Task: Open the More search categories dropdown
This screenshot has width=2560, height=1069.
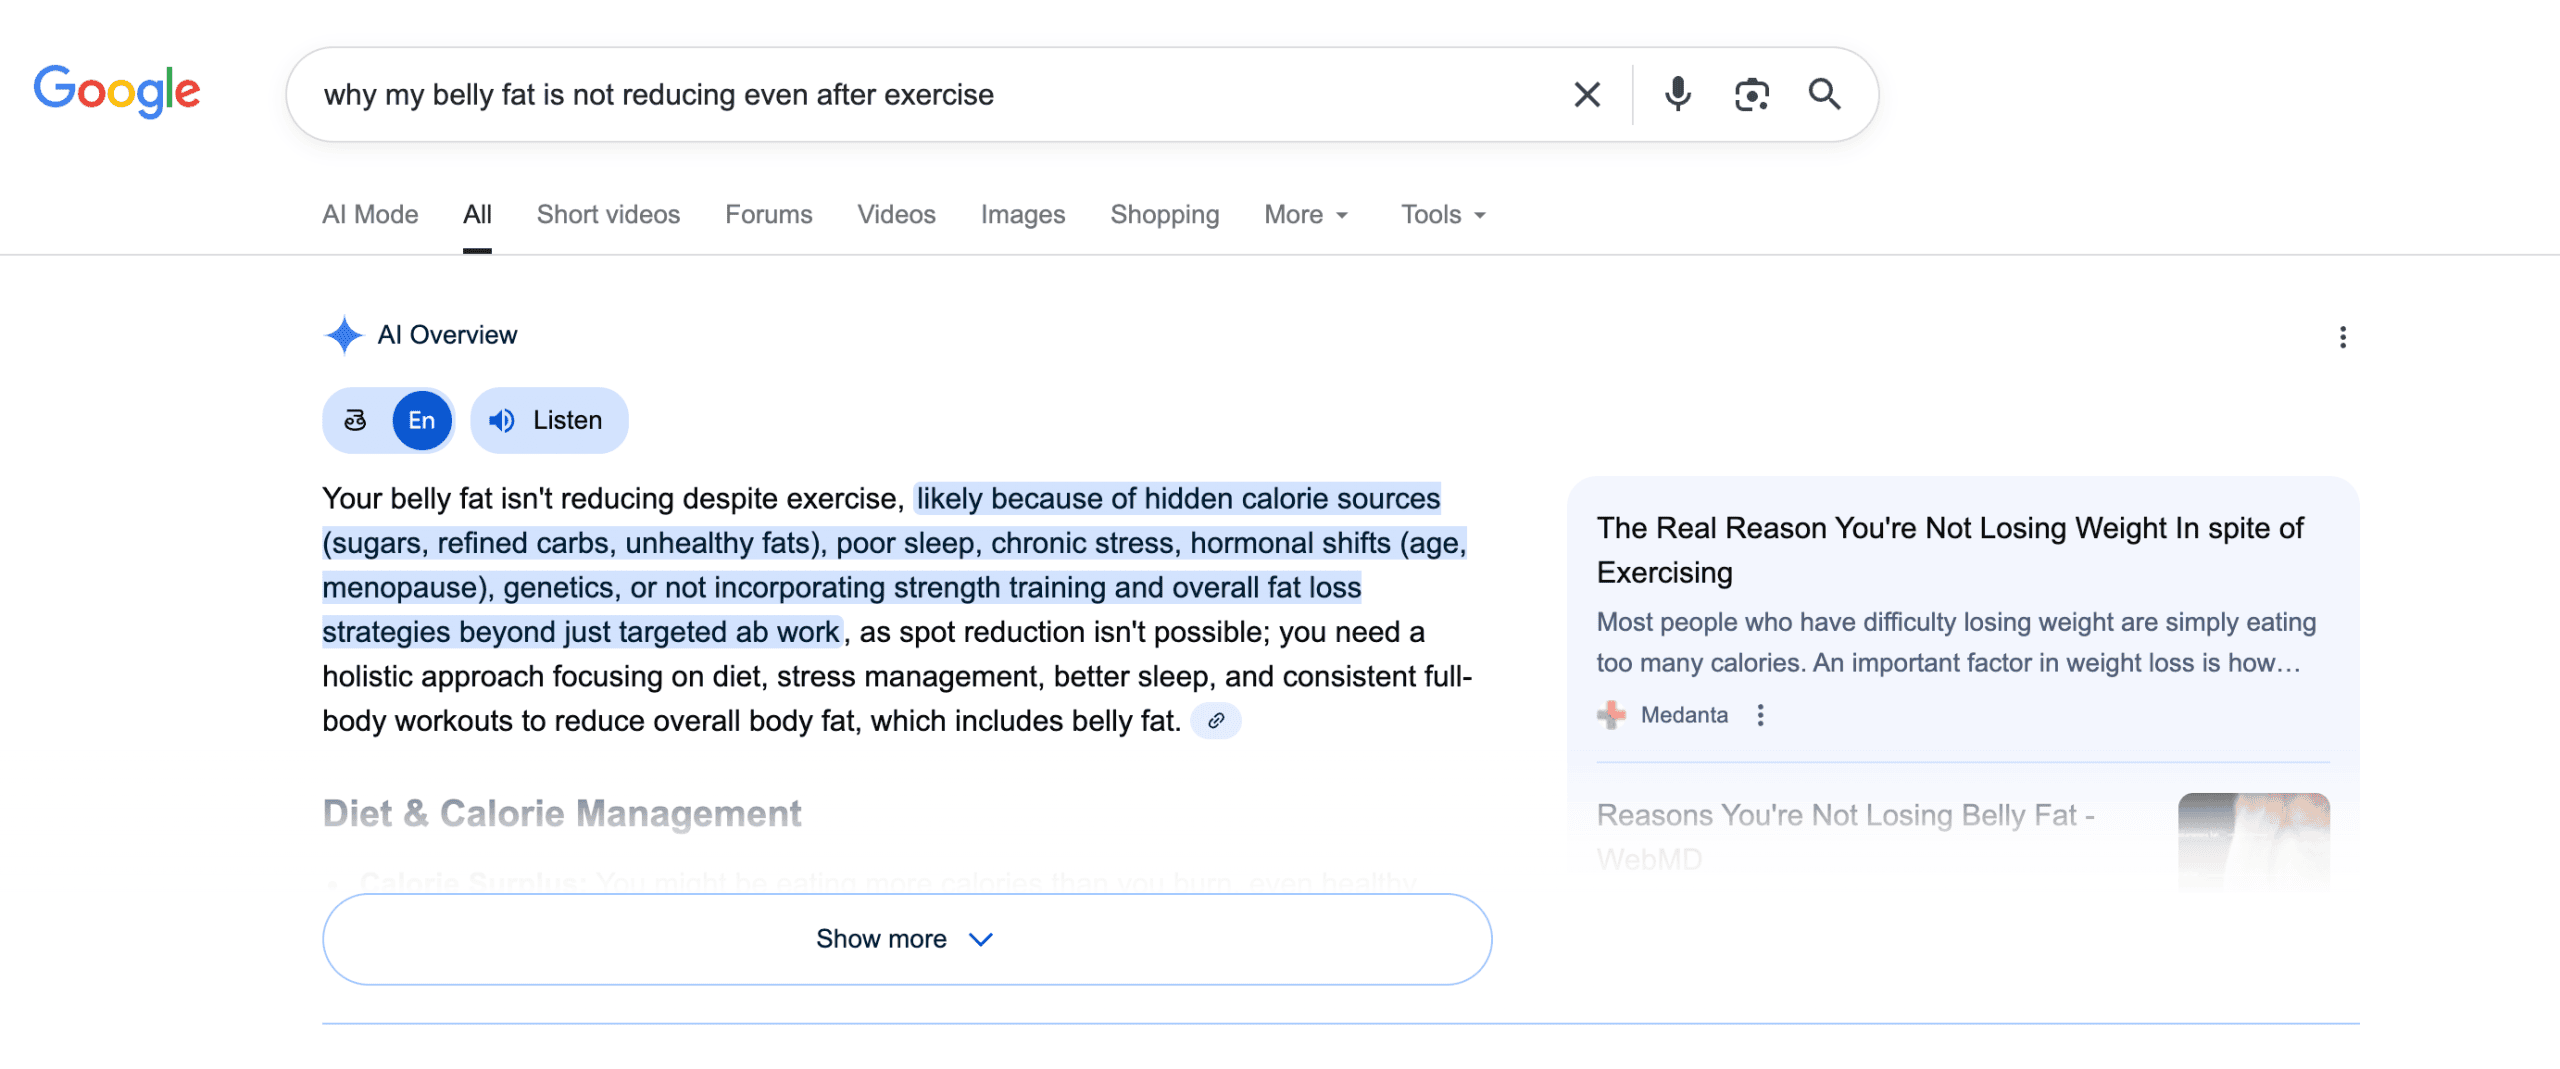Action: pyautogui.click(x=1305, y=214)
